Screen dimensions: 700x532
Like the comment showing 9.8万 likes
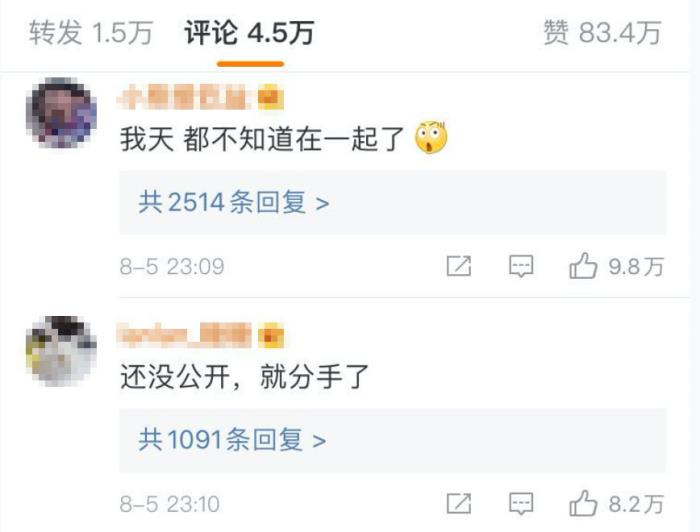point(616,266)
